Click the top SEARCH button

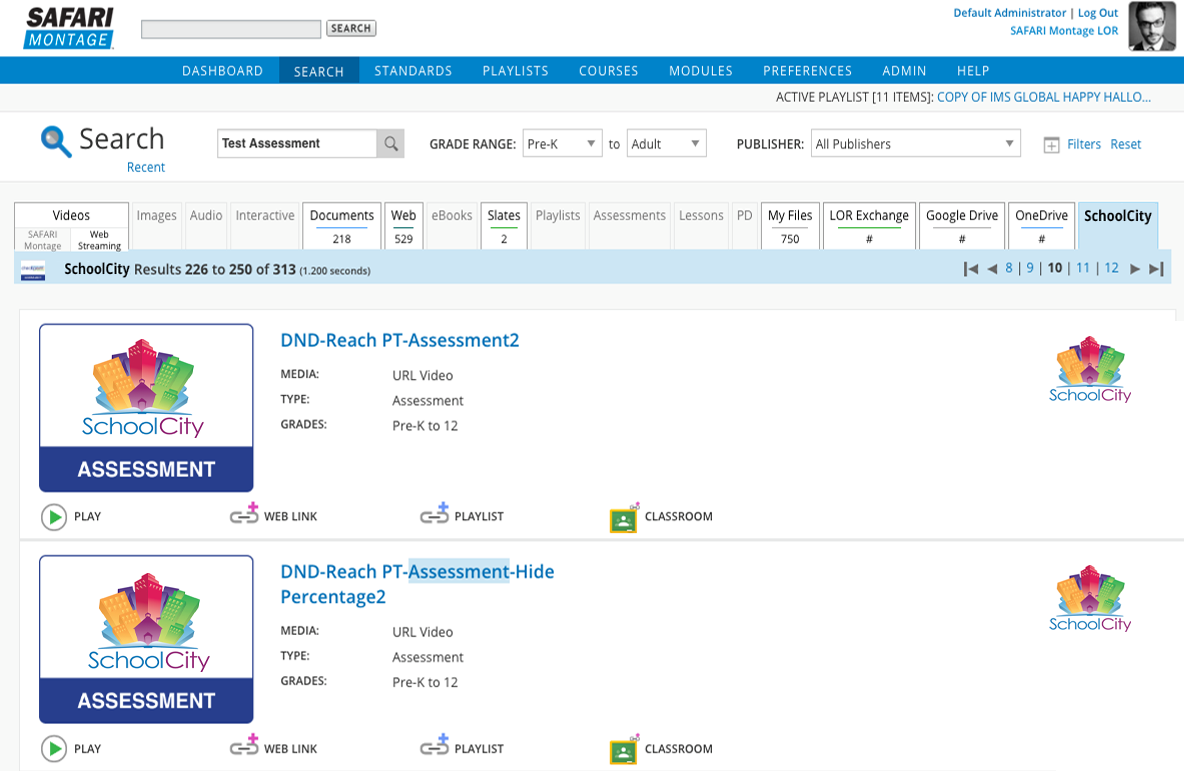(x=351, y=29)
